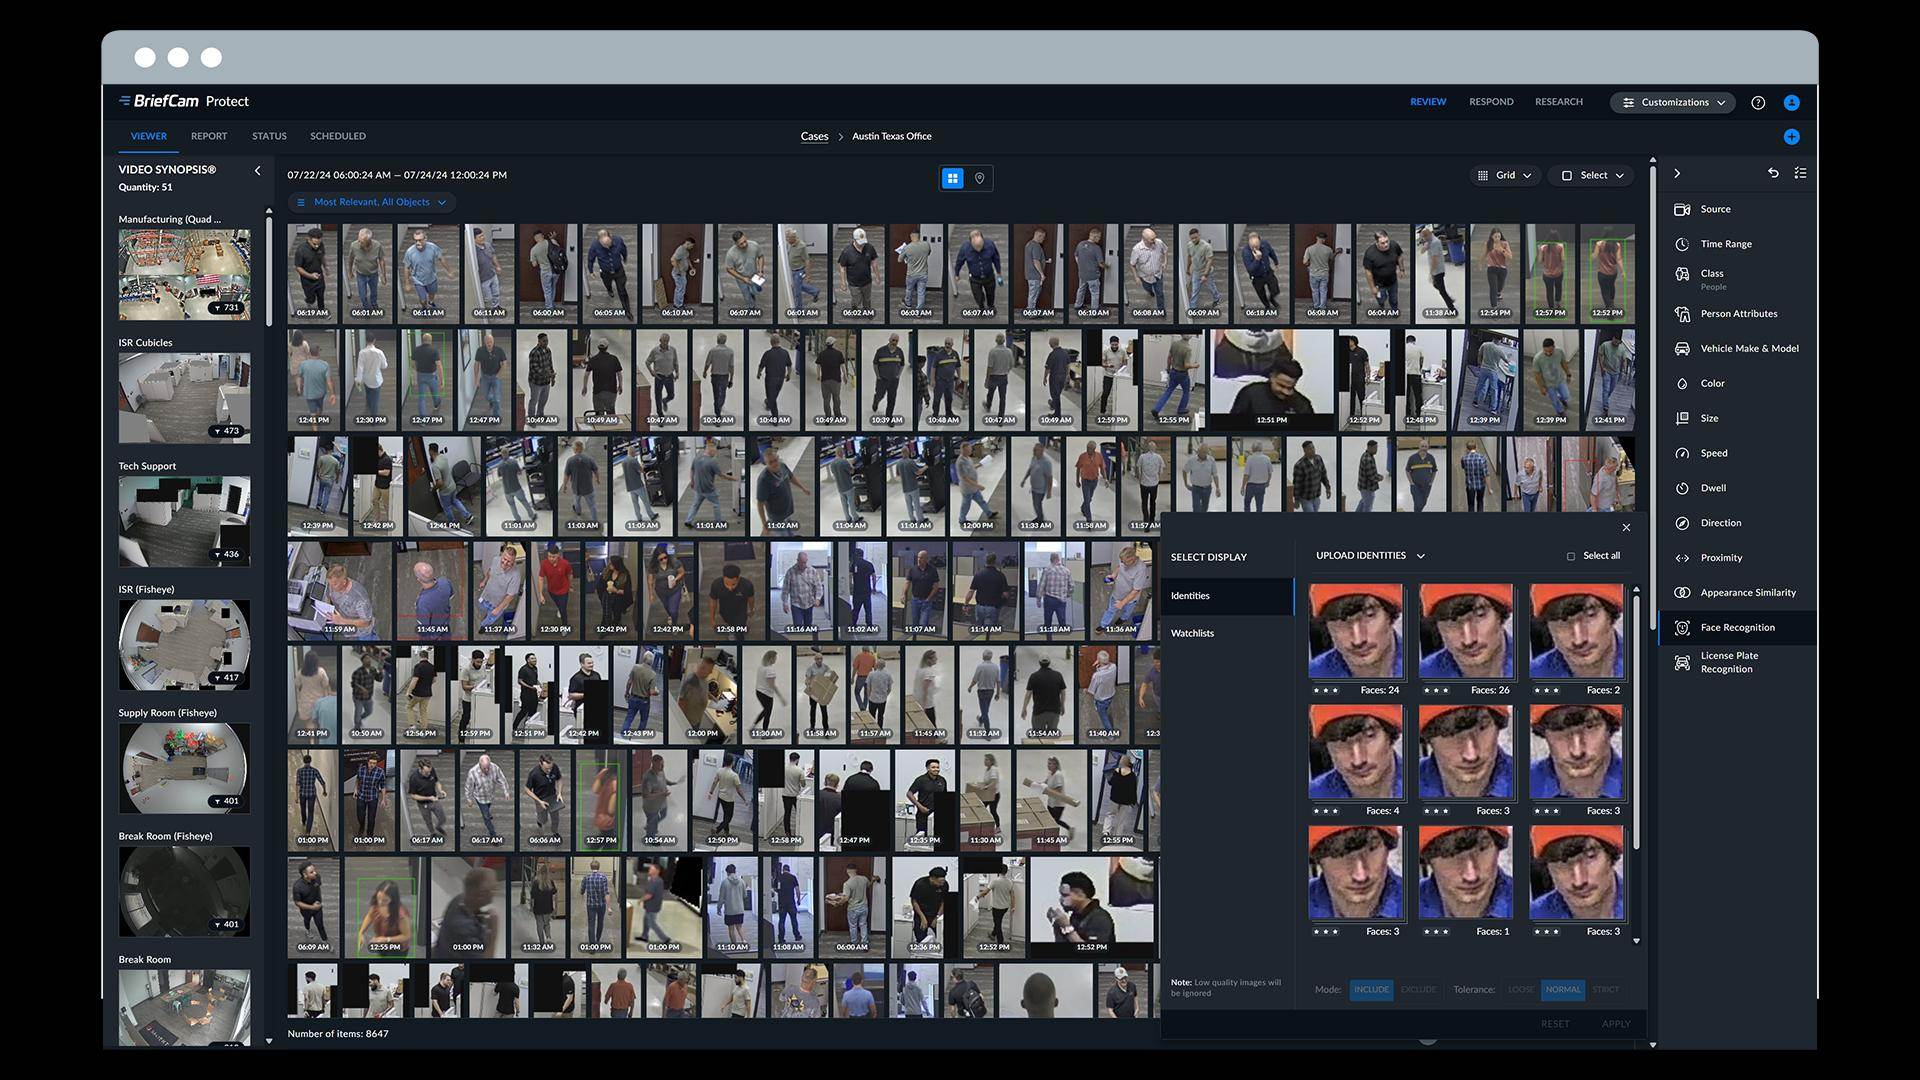1920x1080 pixels.
Task: Switch to map location view icon
Action: click(979, 178)
